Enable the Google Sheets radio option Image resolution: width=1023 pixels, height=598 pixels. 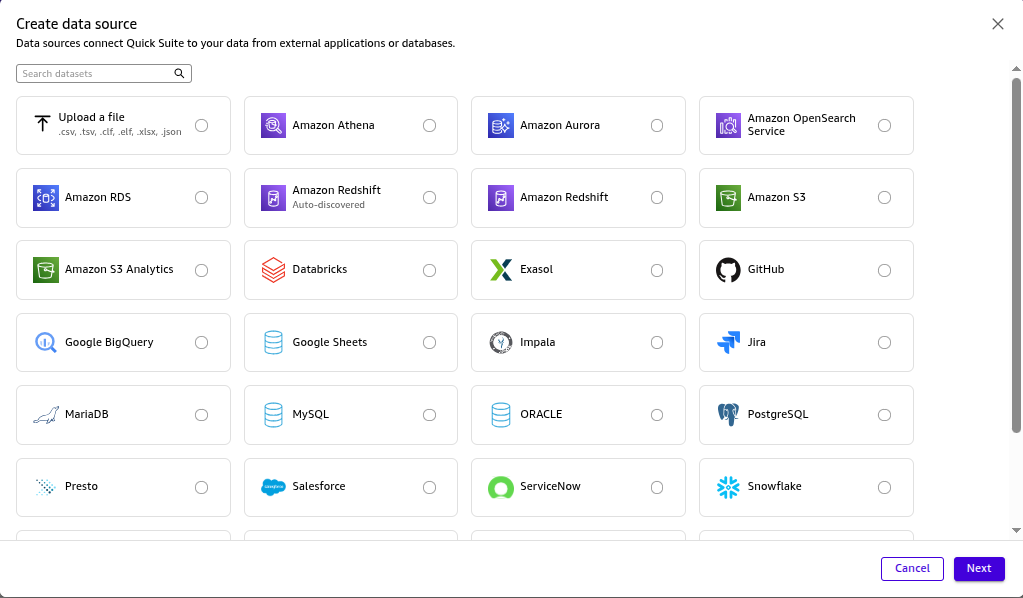point(429,342)
